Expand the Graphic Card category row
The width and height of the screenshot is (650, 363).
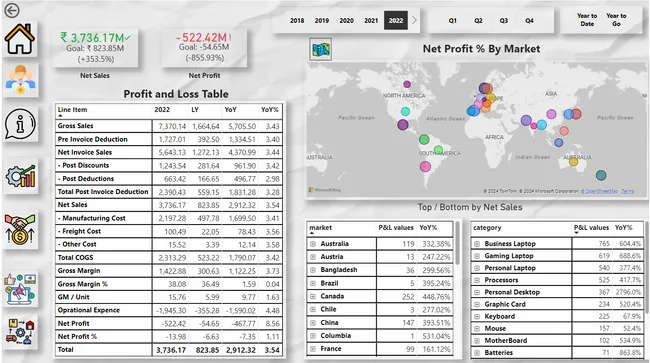[x=477, y=305]
